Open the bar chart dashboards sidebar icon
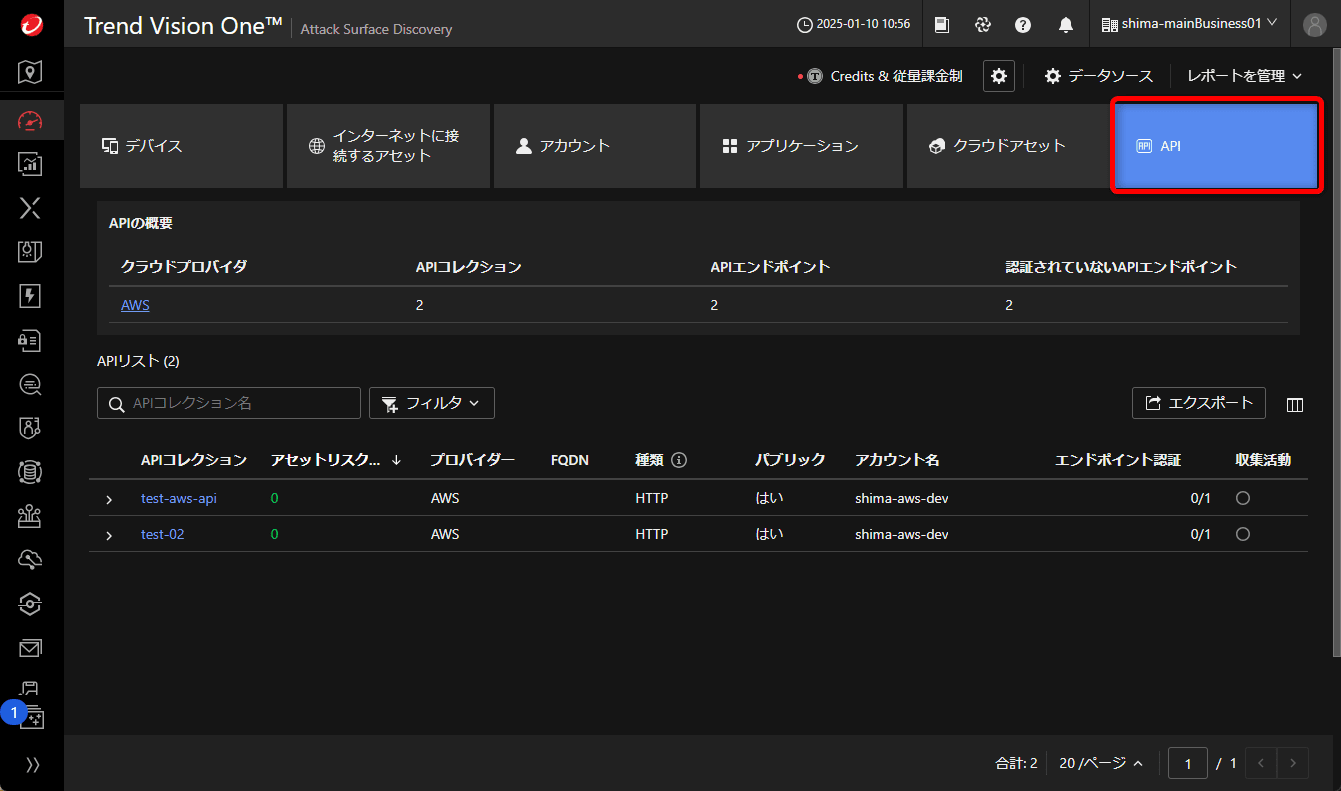 (x=31, y=163)
